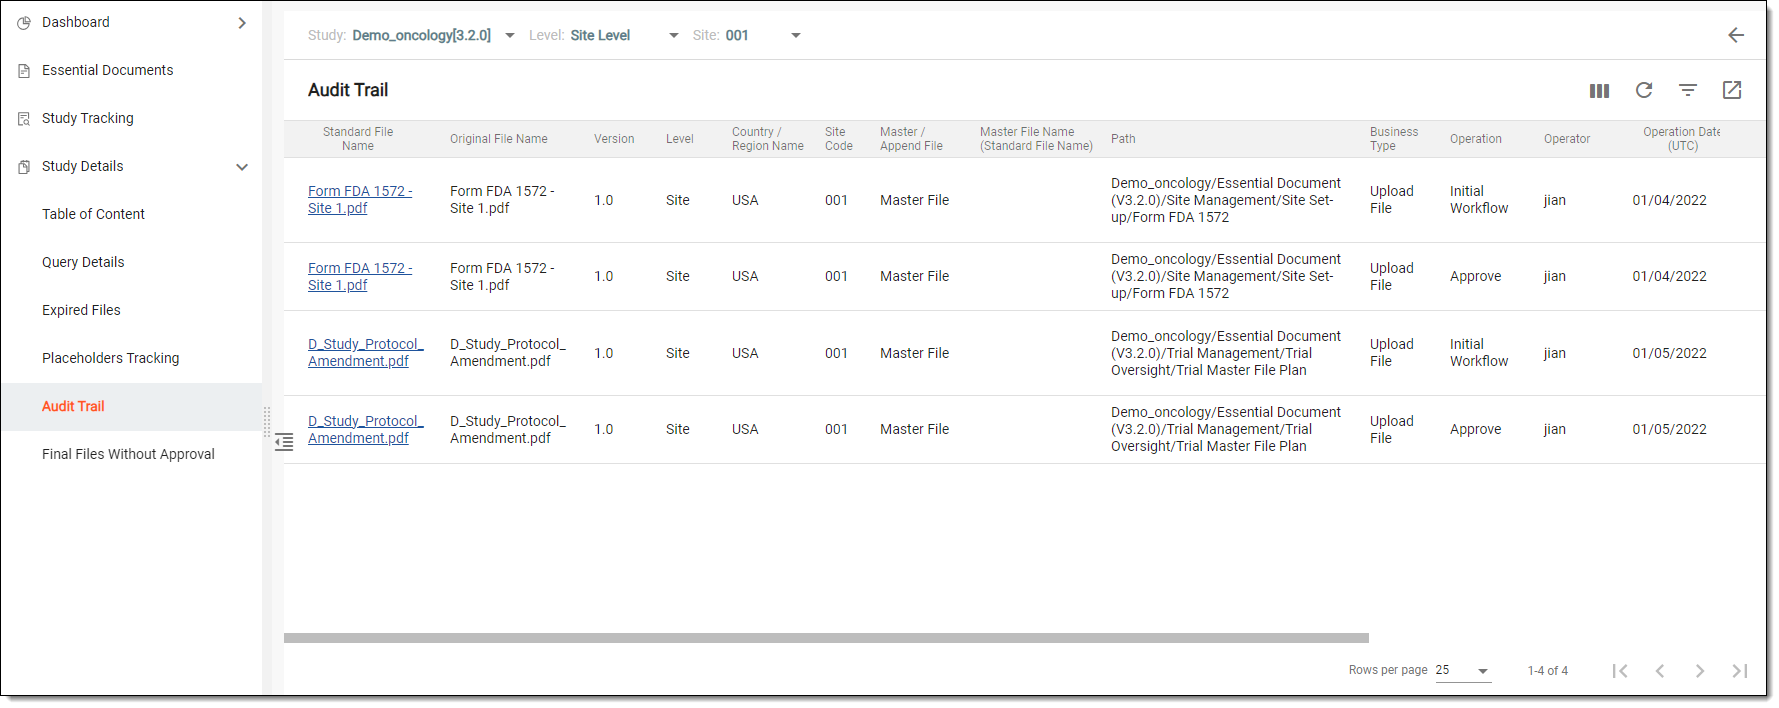
Task: Open D_Study_Protocol_Amendment.pdf link in last Approve row
Action: pyautogui.click(x=366, y=430)
